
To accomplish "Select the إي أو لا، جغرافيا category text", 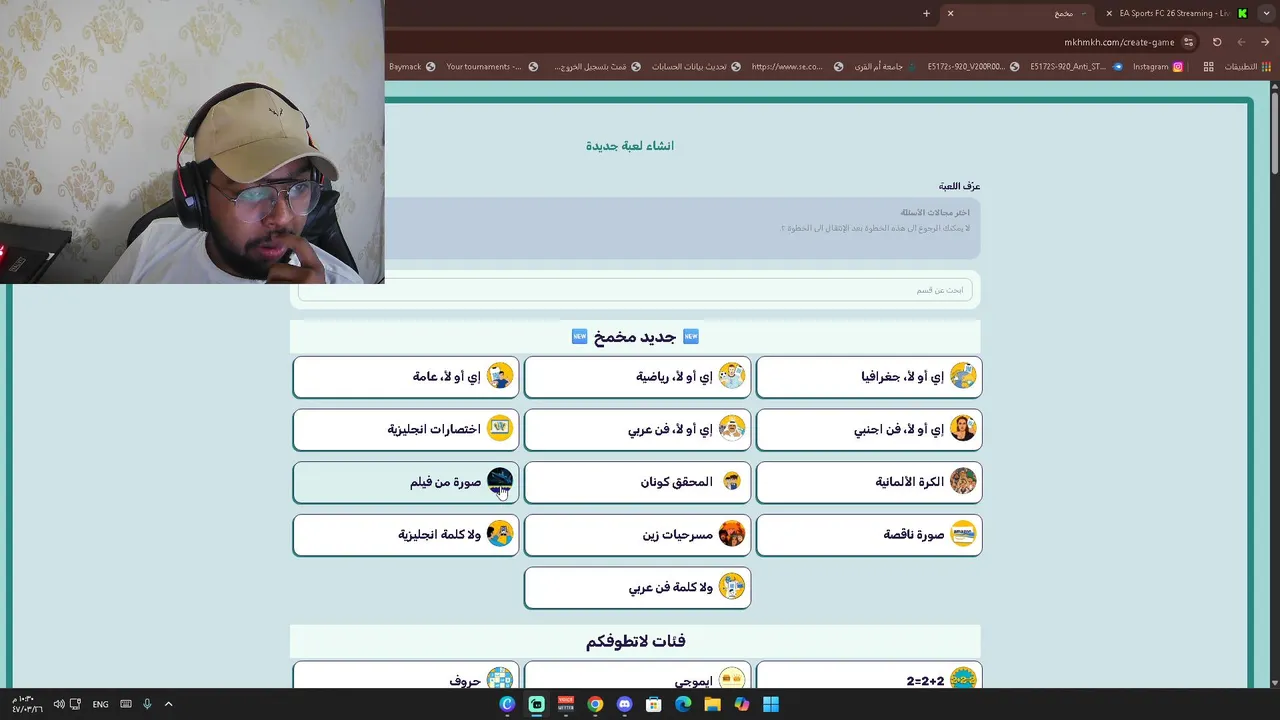I will 902,377.
